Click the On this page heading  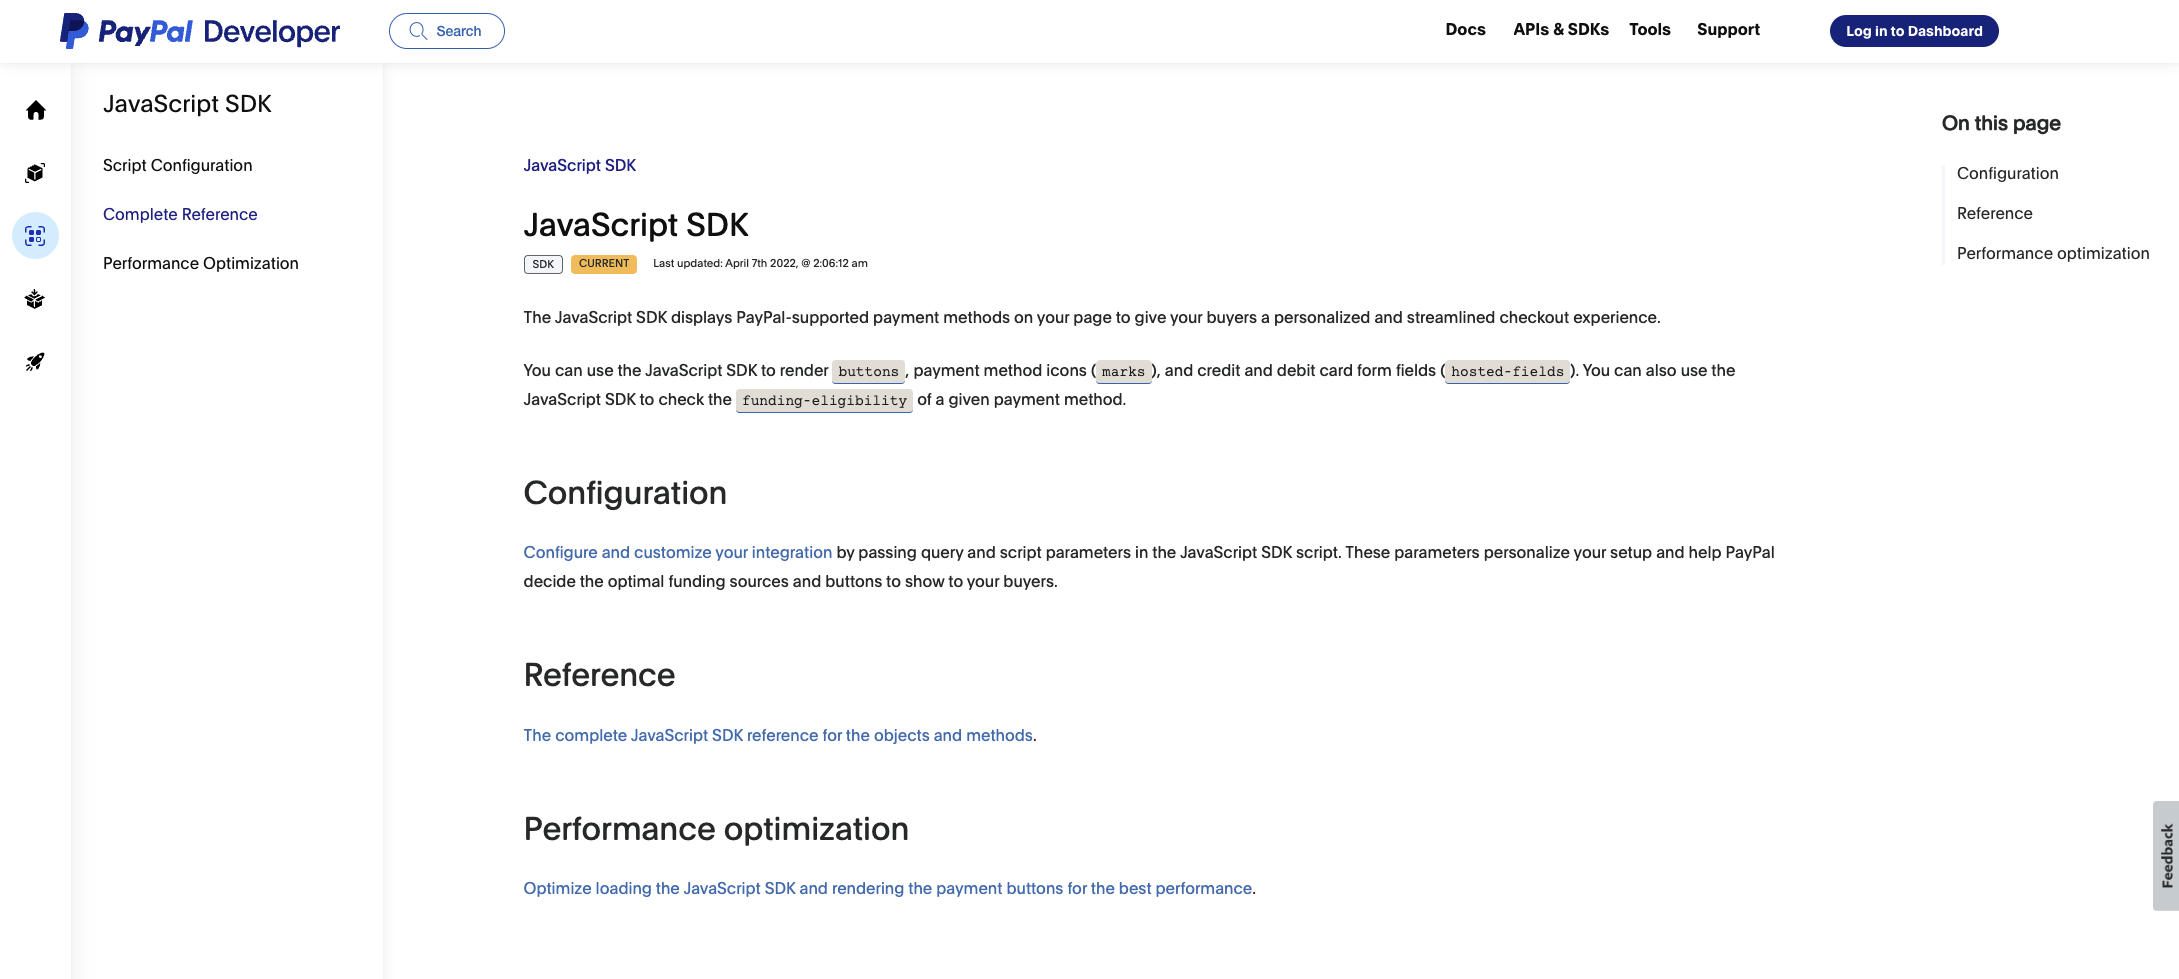tap(2001, 123)
